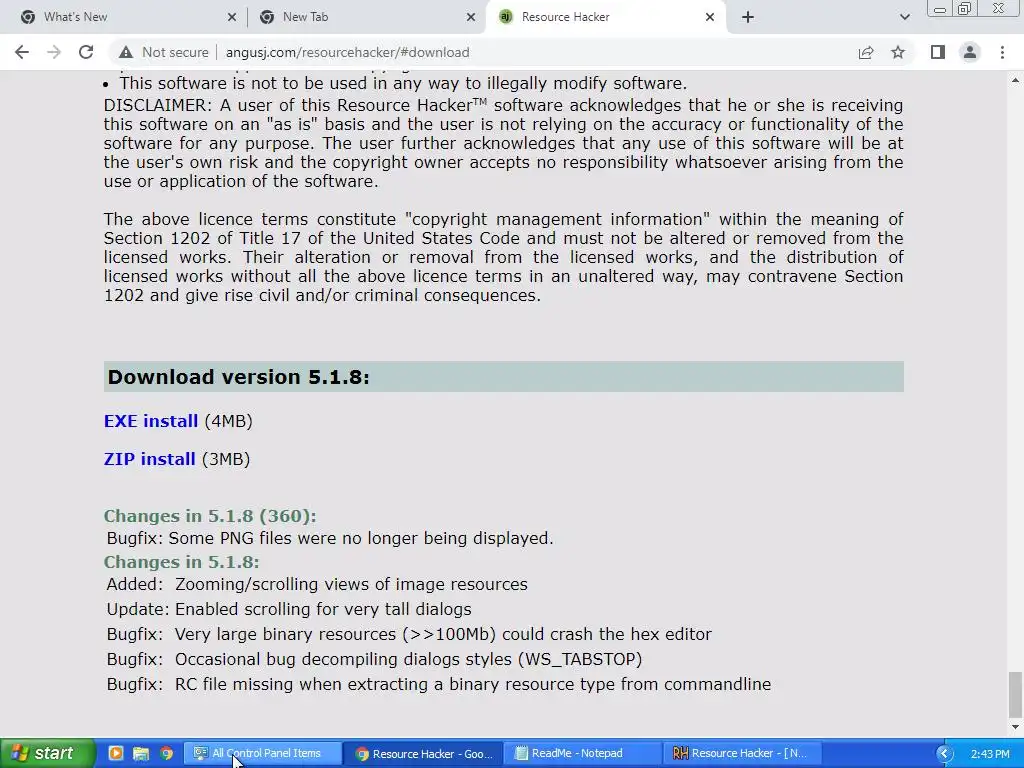1024x768 pixels.
Task: Click the '(4MB)' size text
Action: tap(229, 421)
